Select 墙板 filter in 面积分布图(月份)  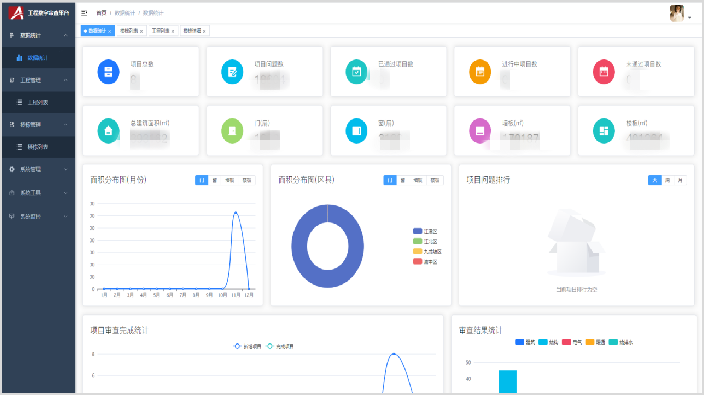point(229,180)
